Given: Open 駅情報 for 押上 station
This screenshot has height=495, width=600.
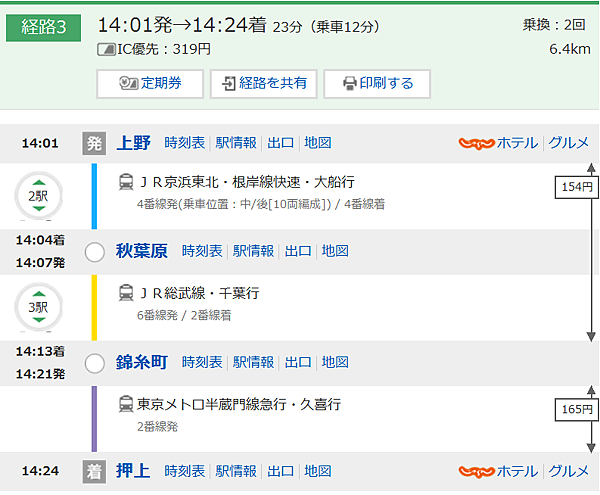Looking at the screenshot, I should 236,471.
